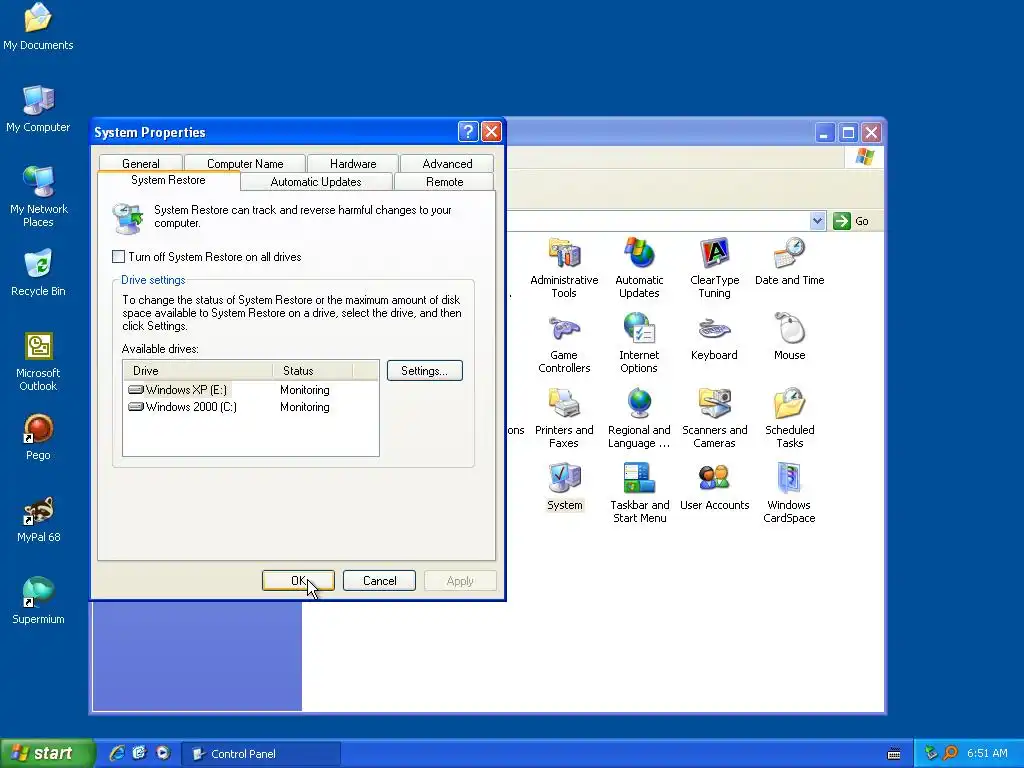Viewport: 1024px width, 768px height.
Task: Open Internet Options applet
Action: pyautogui.click(x=639, y=343)
